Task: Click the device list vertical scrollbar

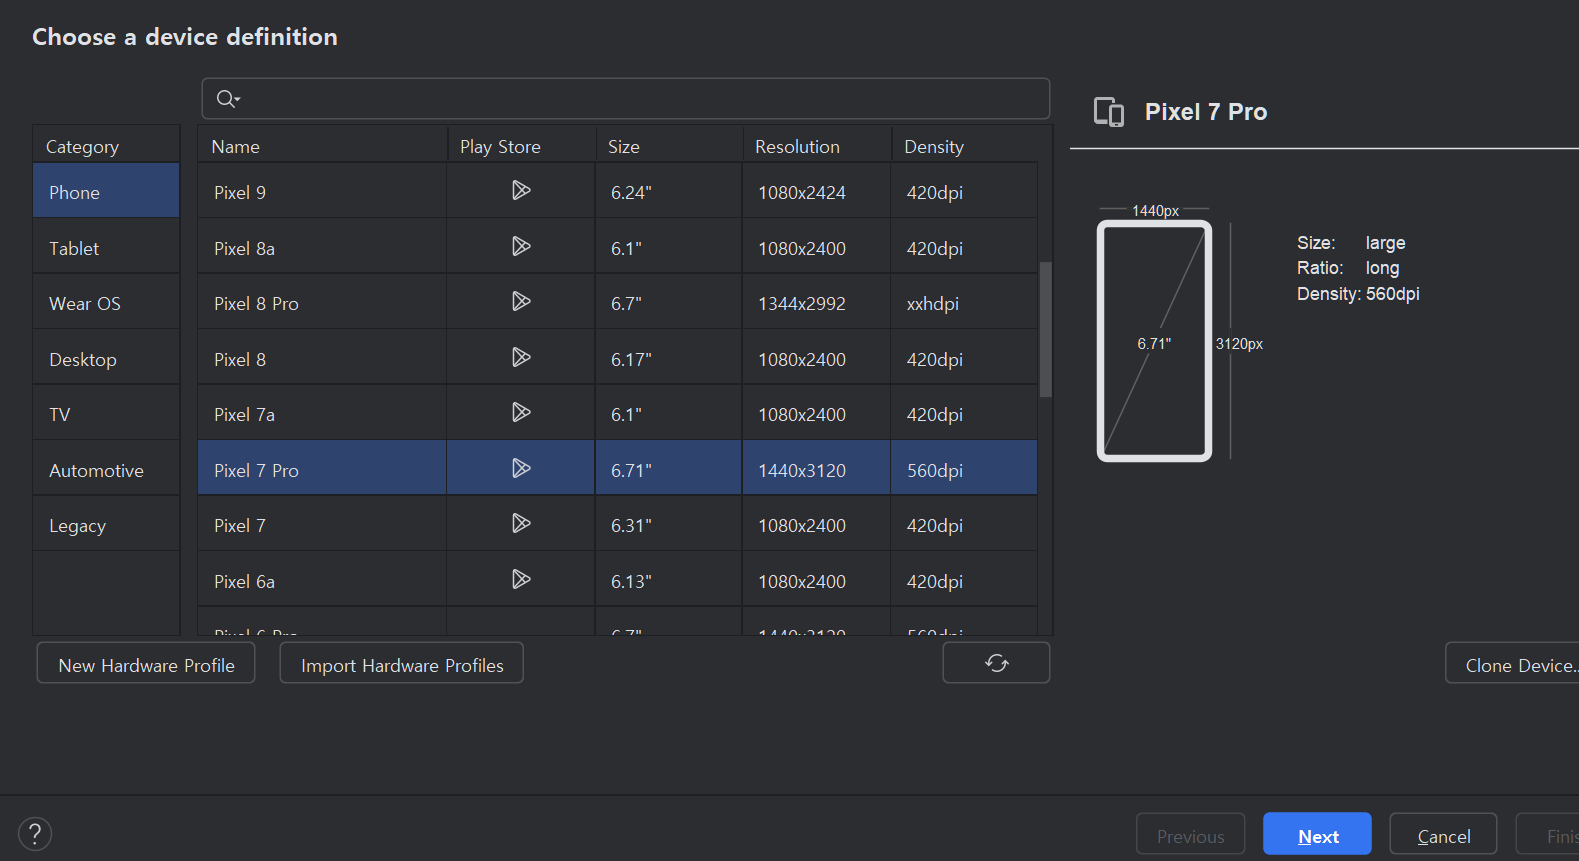Action: click(x=1046, y=329)
